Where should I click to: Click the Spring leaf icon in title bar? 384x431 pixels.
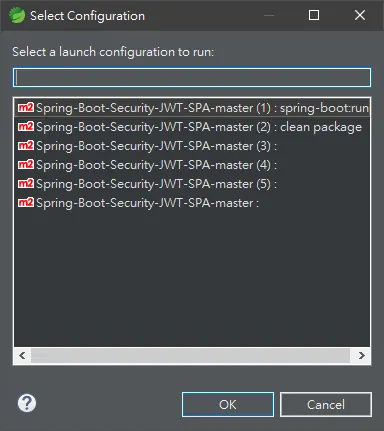tap(17, 15)
